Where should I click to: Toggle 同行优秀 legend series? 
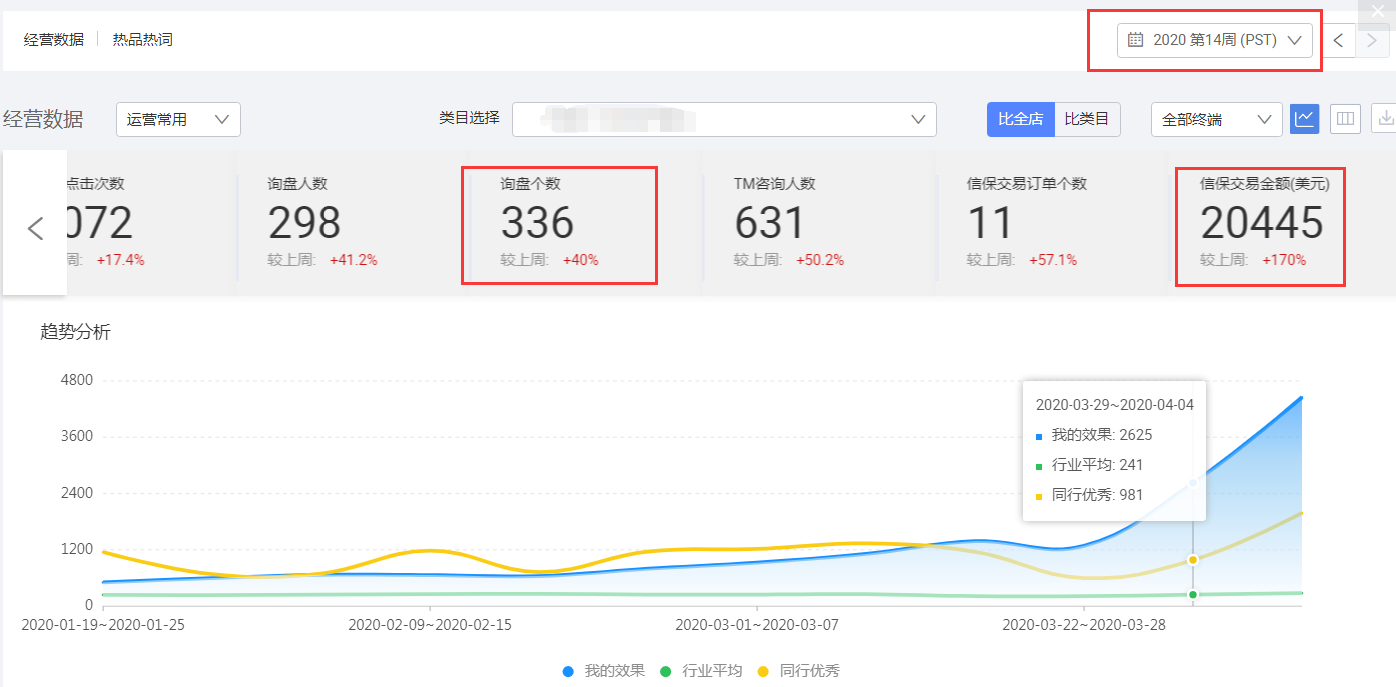pos(798,671)
